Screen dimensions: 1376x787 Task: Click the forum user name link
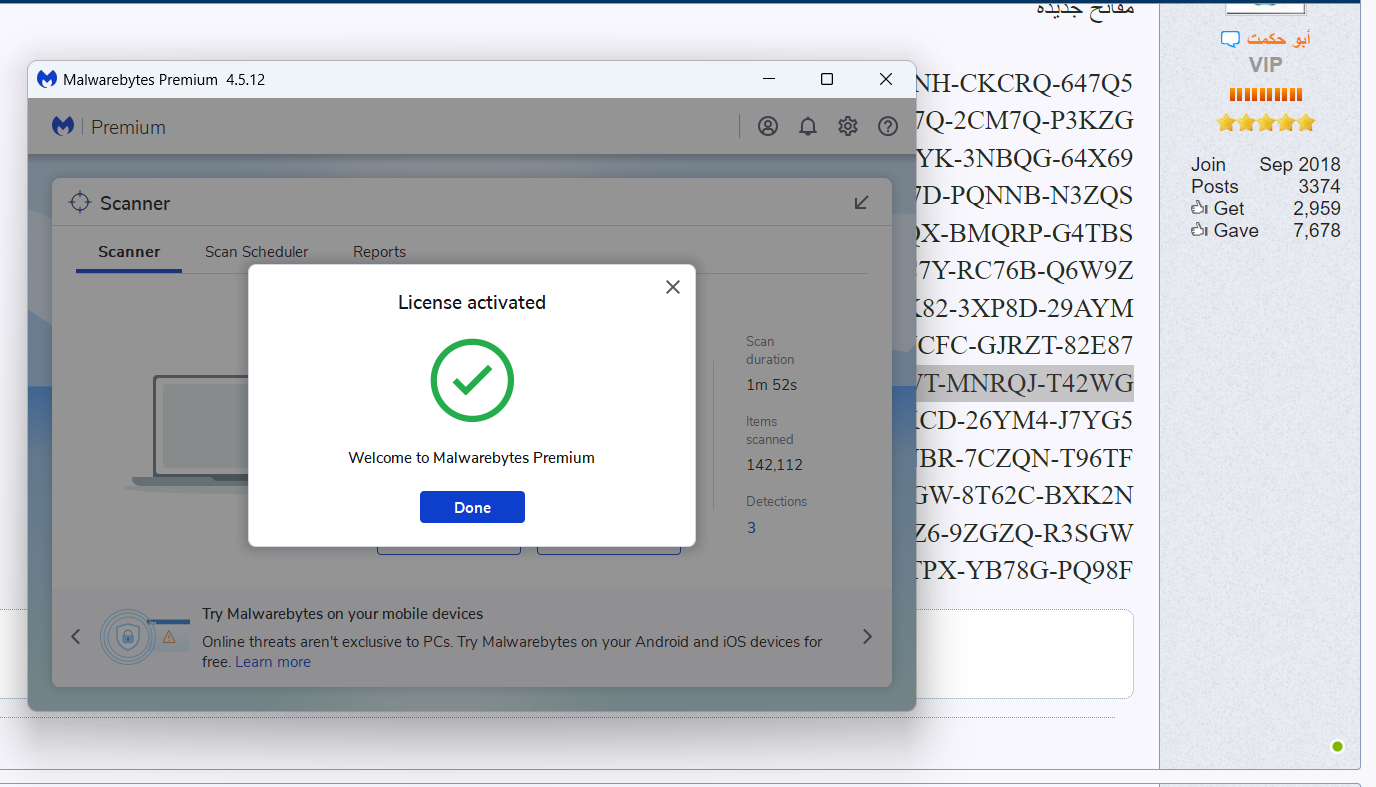coord(1278,38)
